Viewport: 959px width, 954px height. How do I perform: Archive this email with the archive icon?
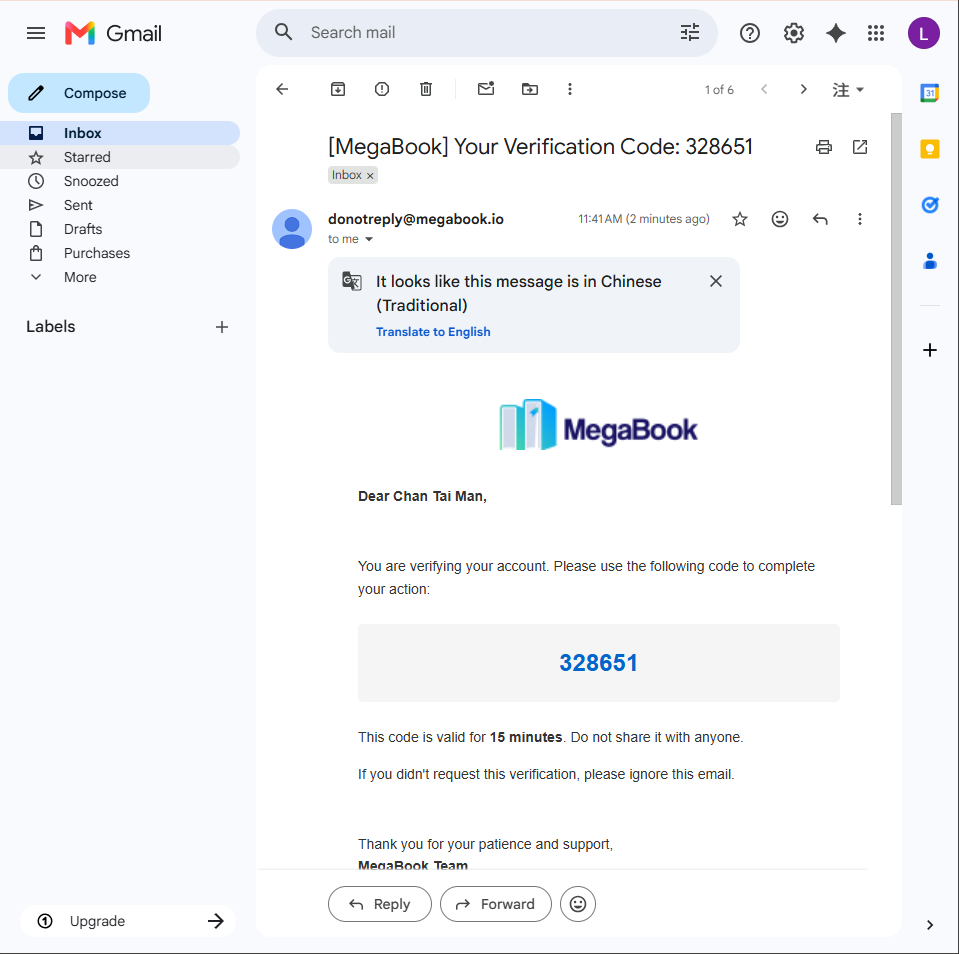click(338, 89)
